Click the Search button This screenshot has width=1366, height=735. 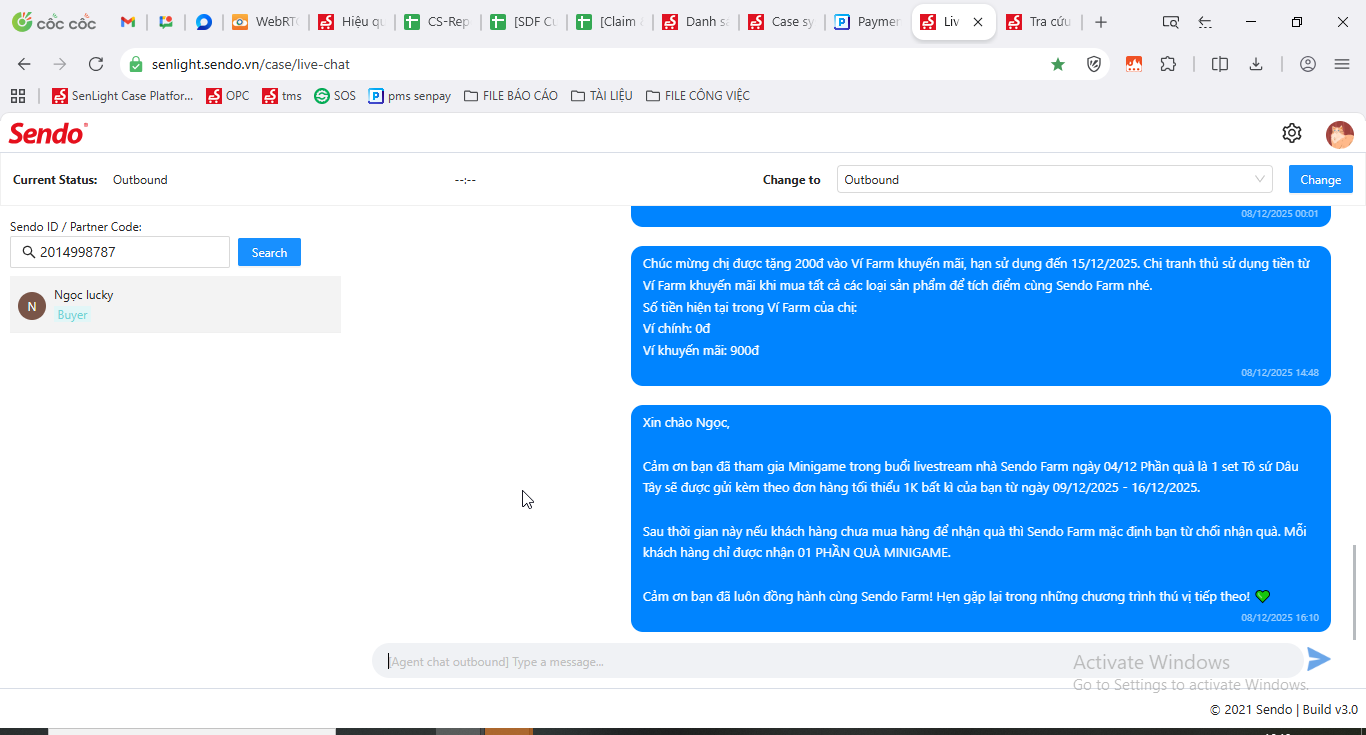269,252
